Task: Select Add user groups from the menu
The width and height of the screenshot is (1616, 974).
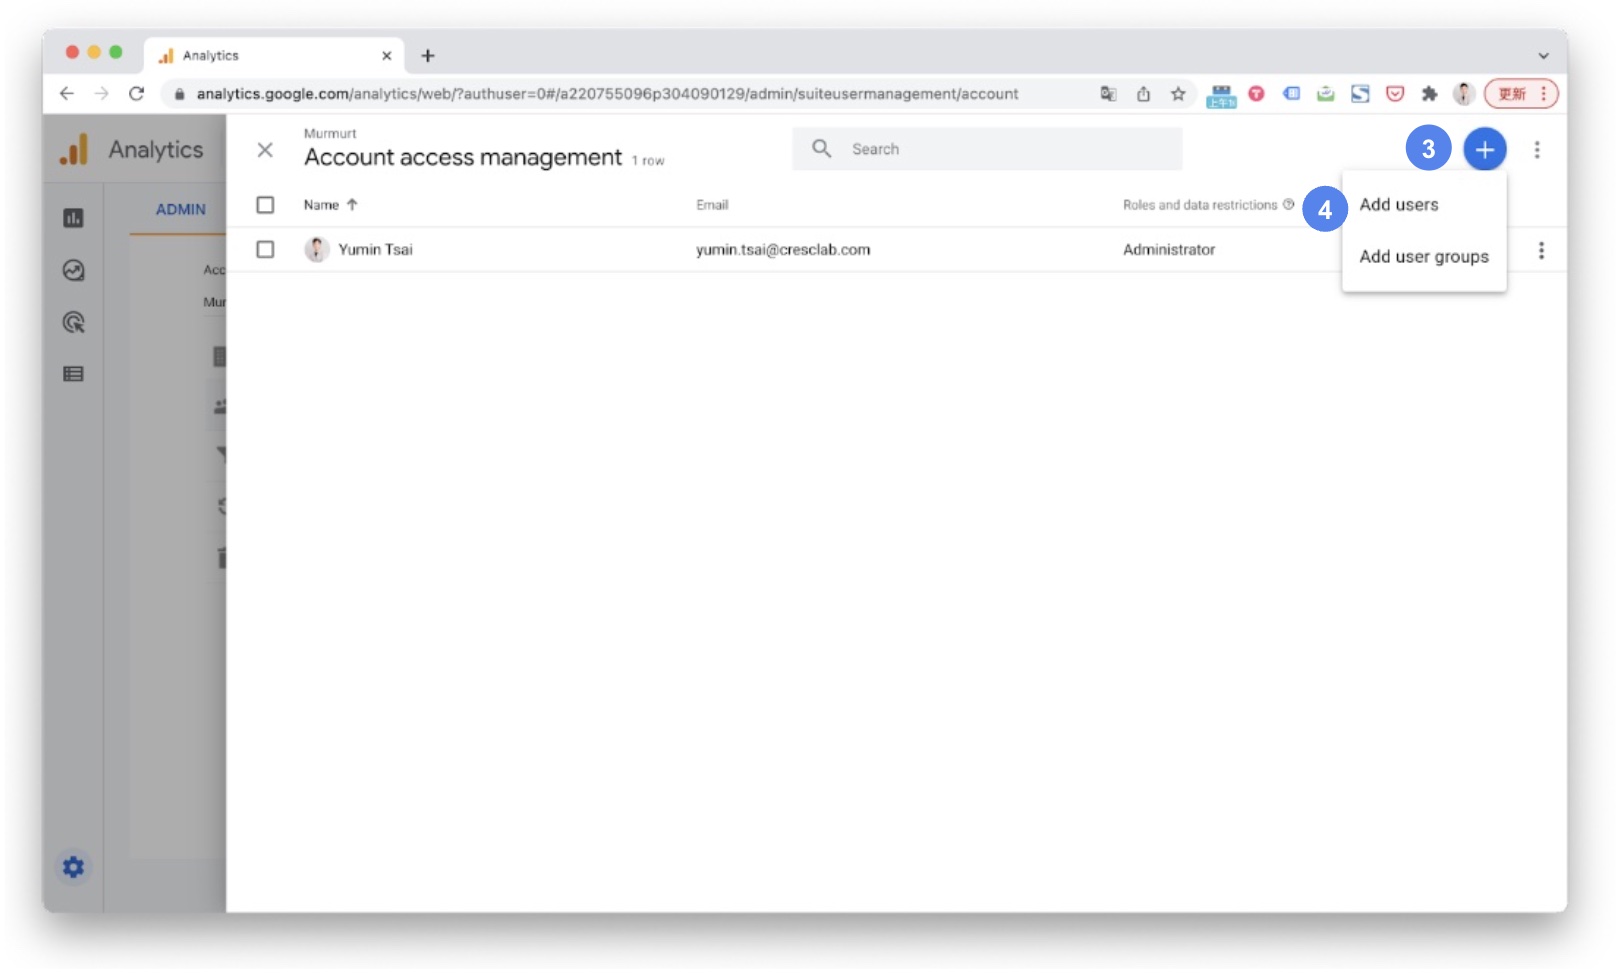Action: click(1423, 257)
